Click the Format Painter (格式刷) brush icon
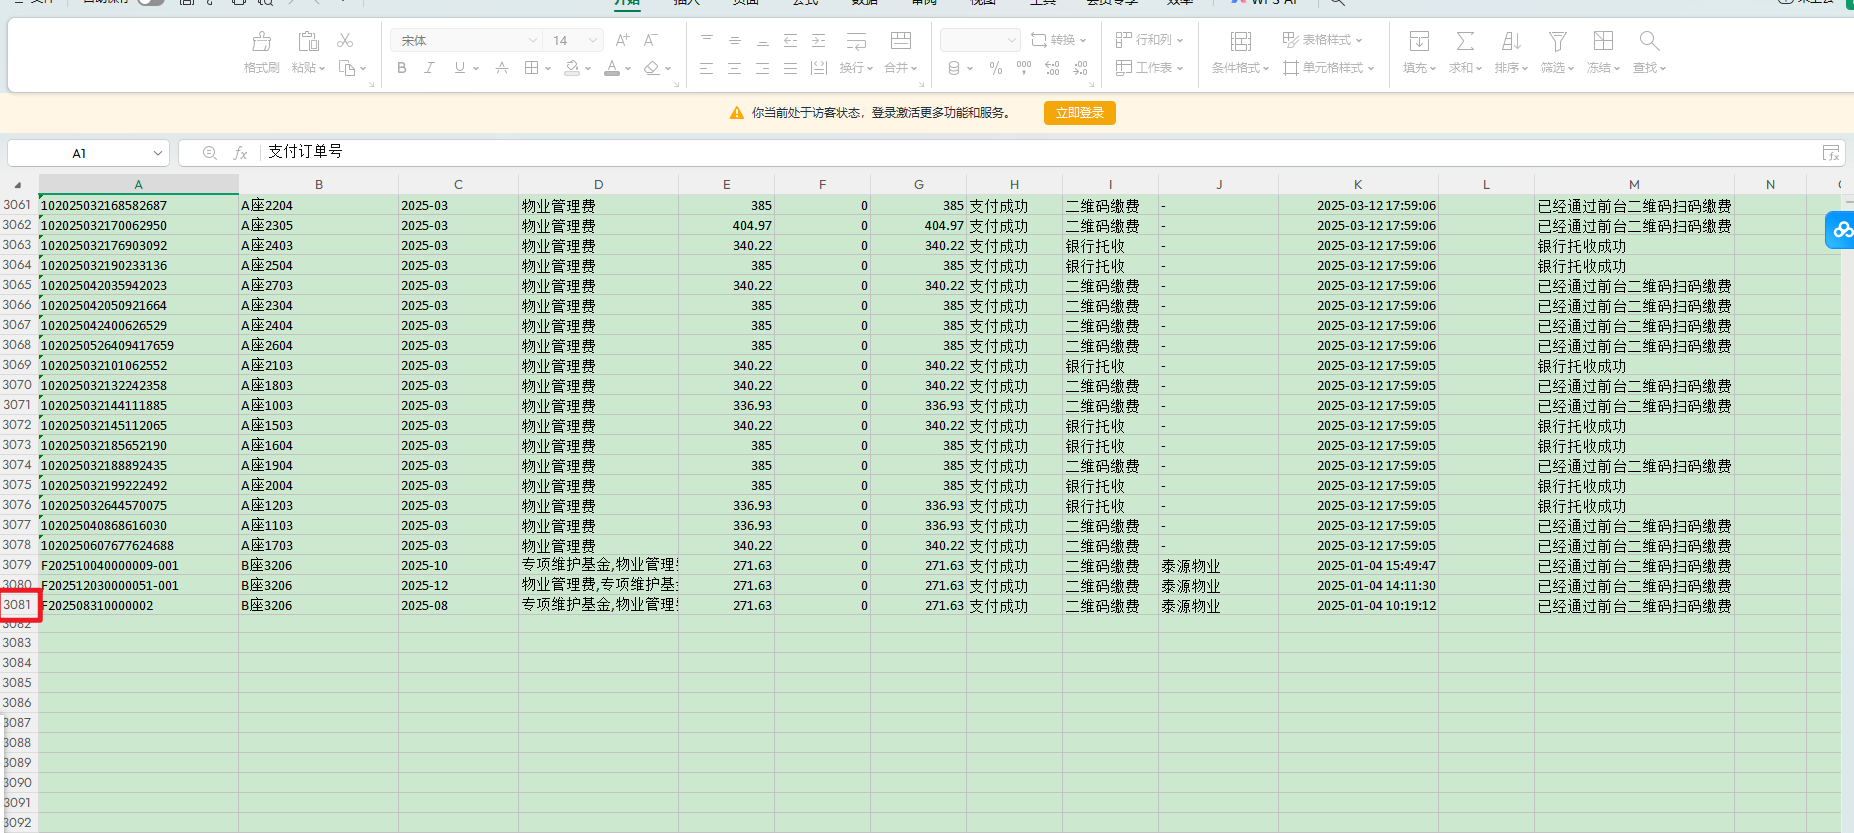This screenshot has height=833, width=1854. (x=262, y=41)
